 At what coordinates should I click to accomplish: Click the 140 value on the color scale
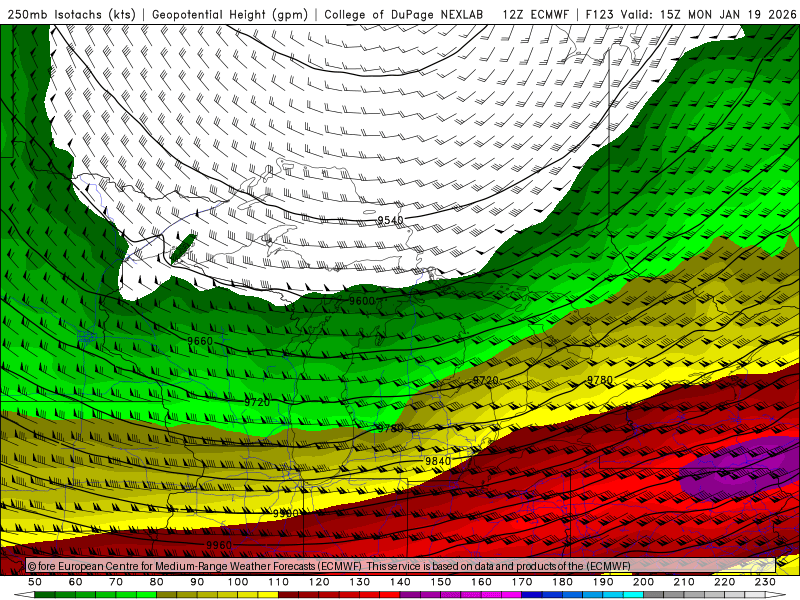[400, 582]
